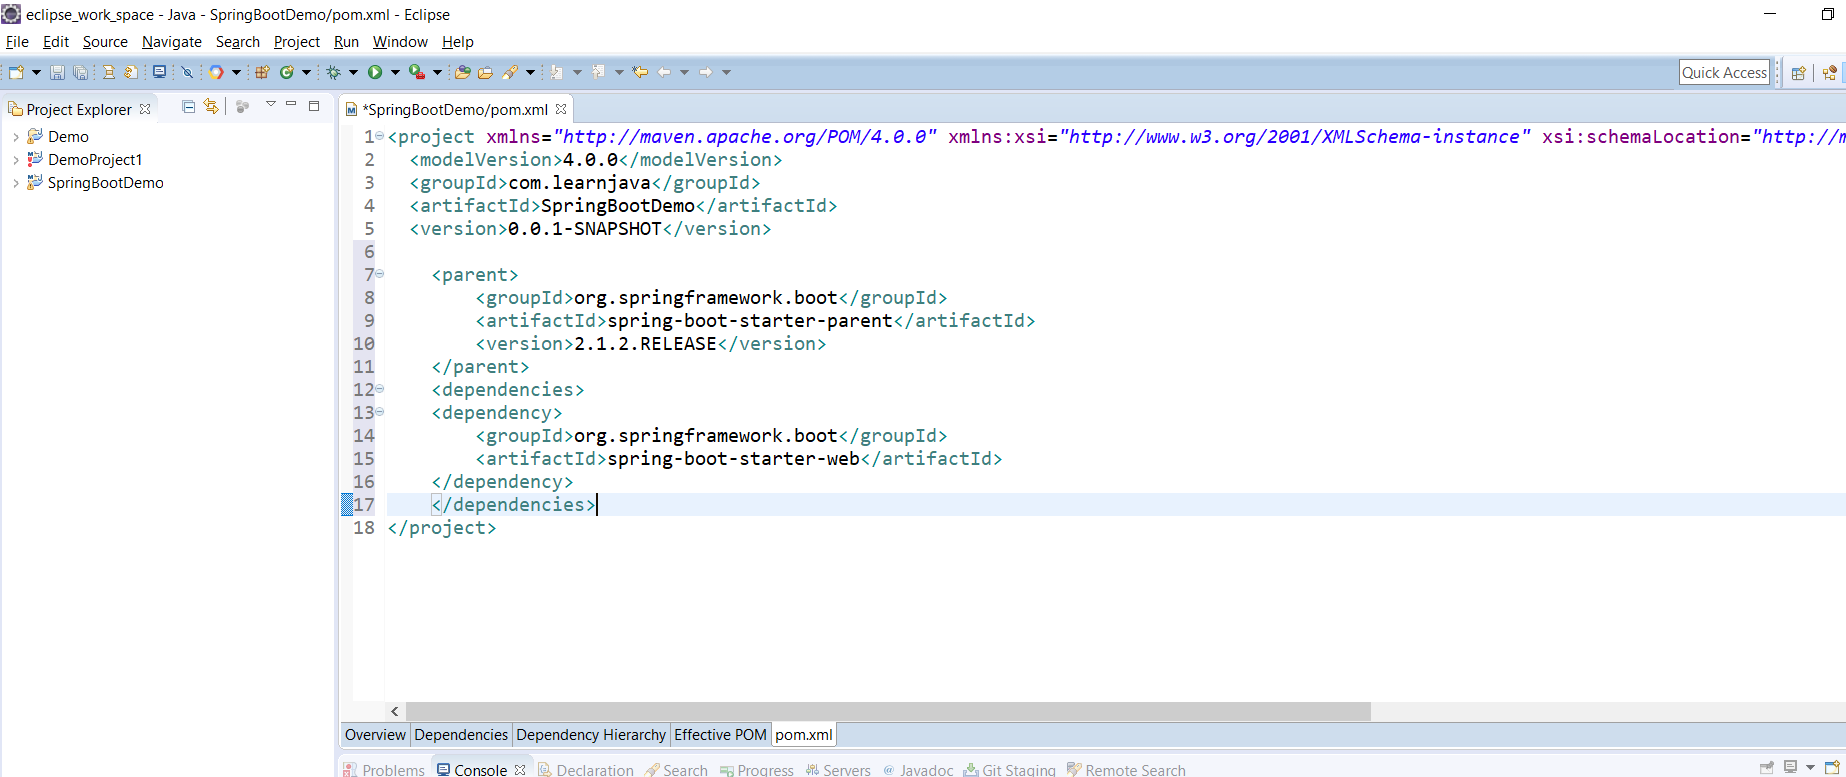
Task: Click the Search flashlight icon
Action: [510, 72]
